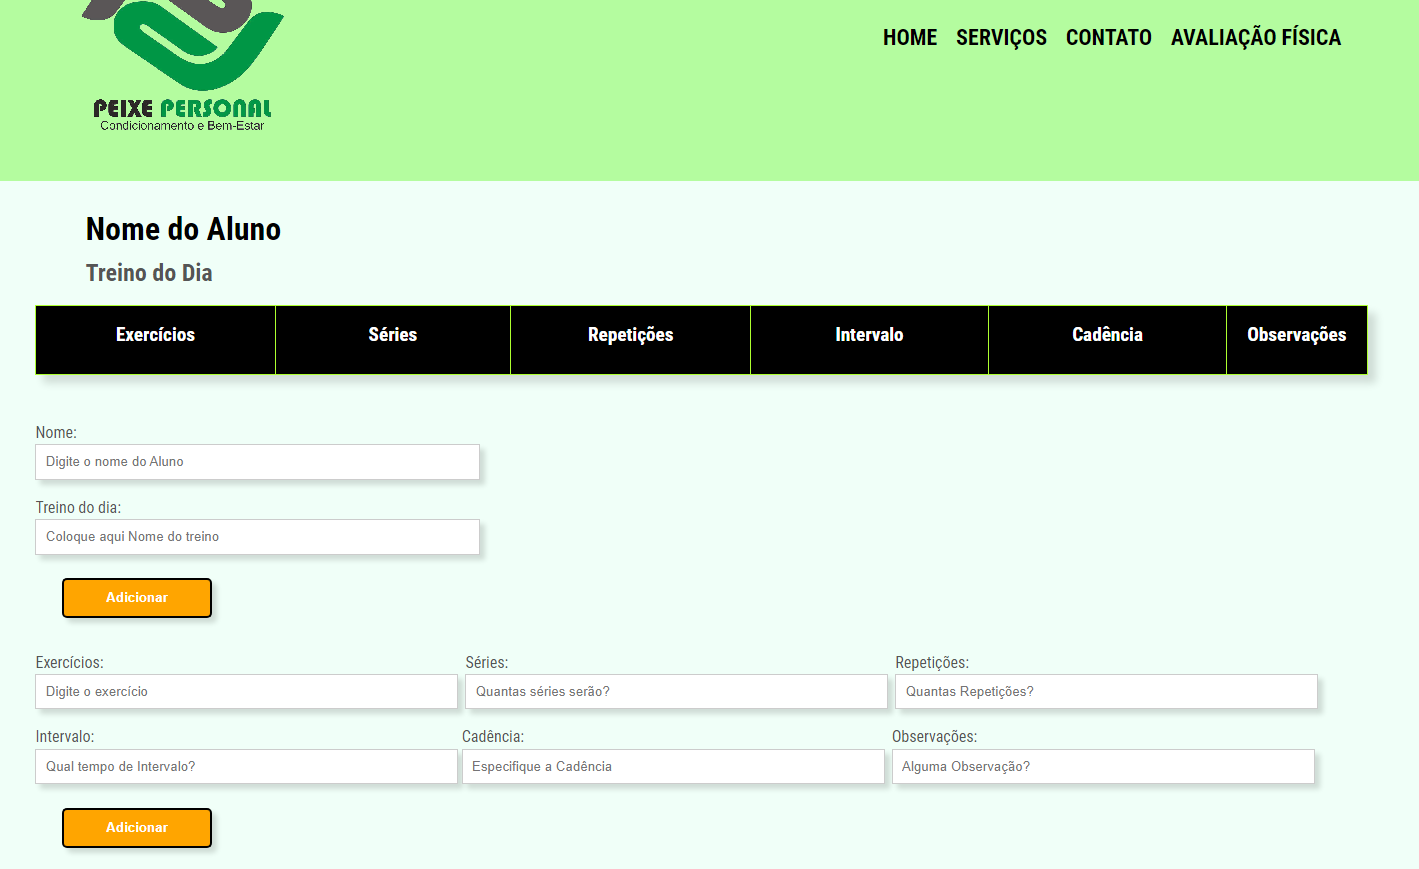Screen dimensions: 1419x869
Task: Go to the SERVIÇOS page
Action: click(x=1001, y=38)
